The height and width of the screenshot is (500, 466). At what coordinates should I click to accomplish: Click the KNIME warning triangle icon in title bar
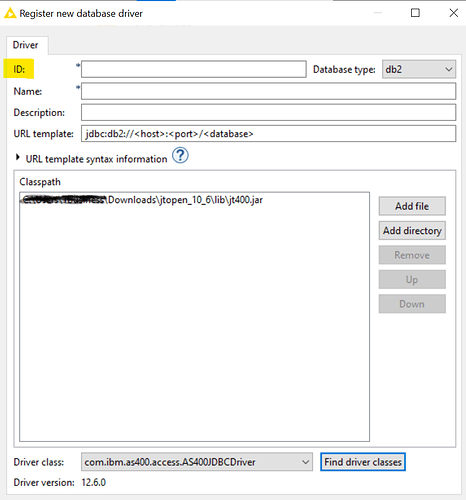point(10,13)
